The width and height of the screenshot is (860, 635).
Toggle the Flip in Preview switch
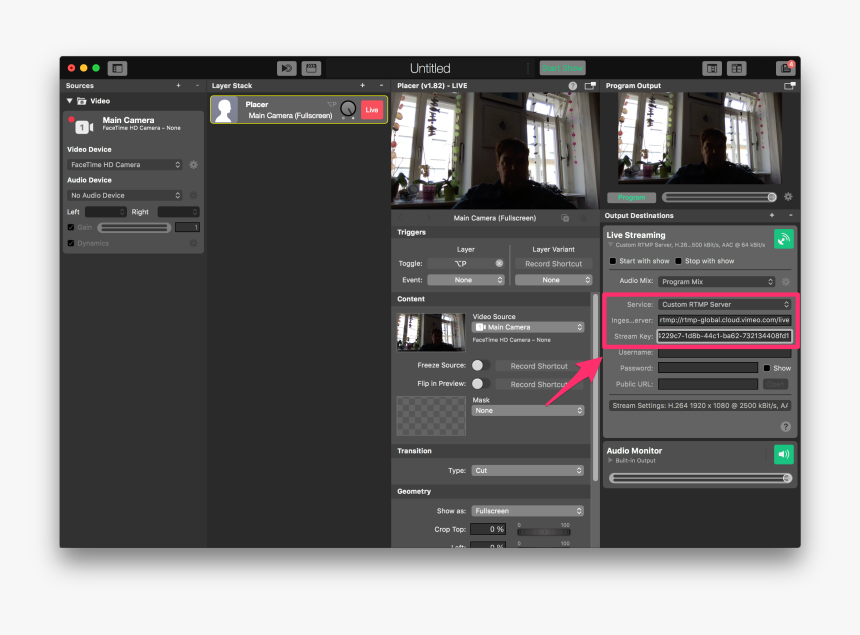(480, 383)
